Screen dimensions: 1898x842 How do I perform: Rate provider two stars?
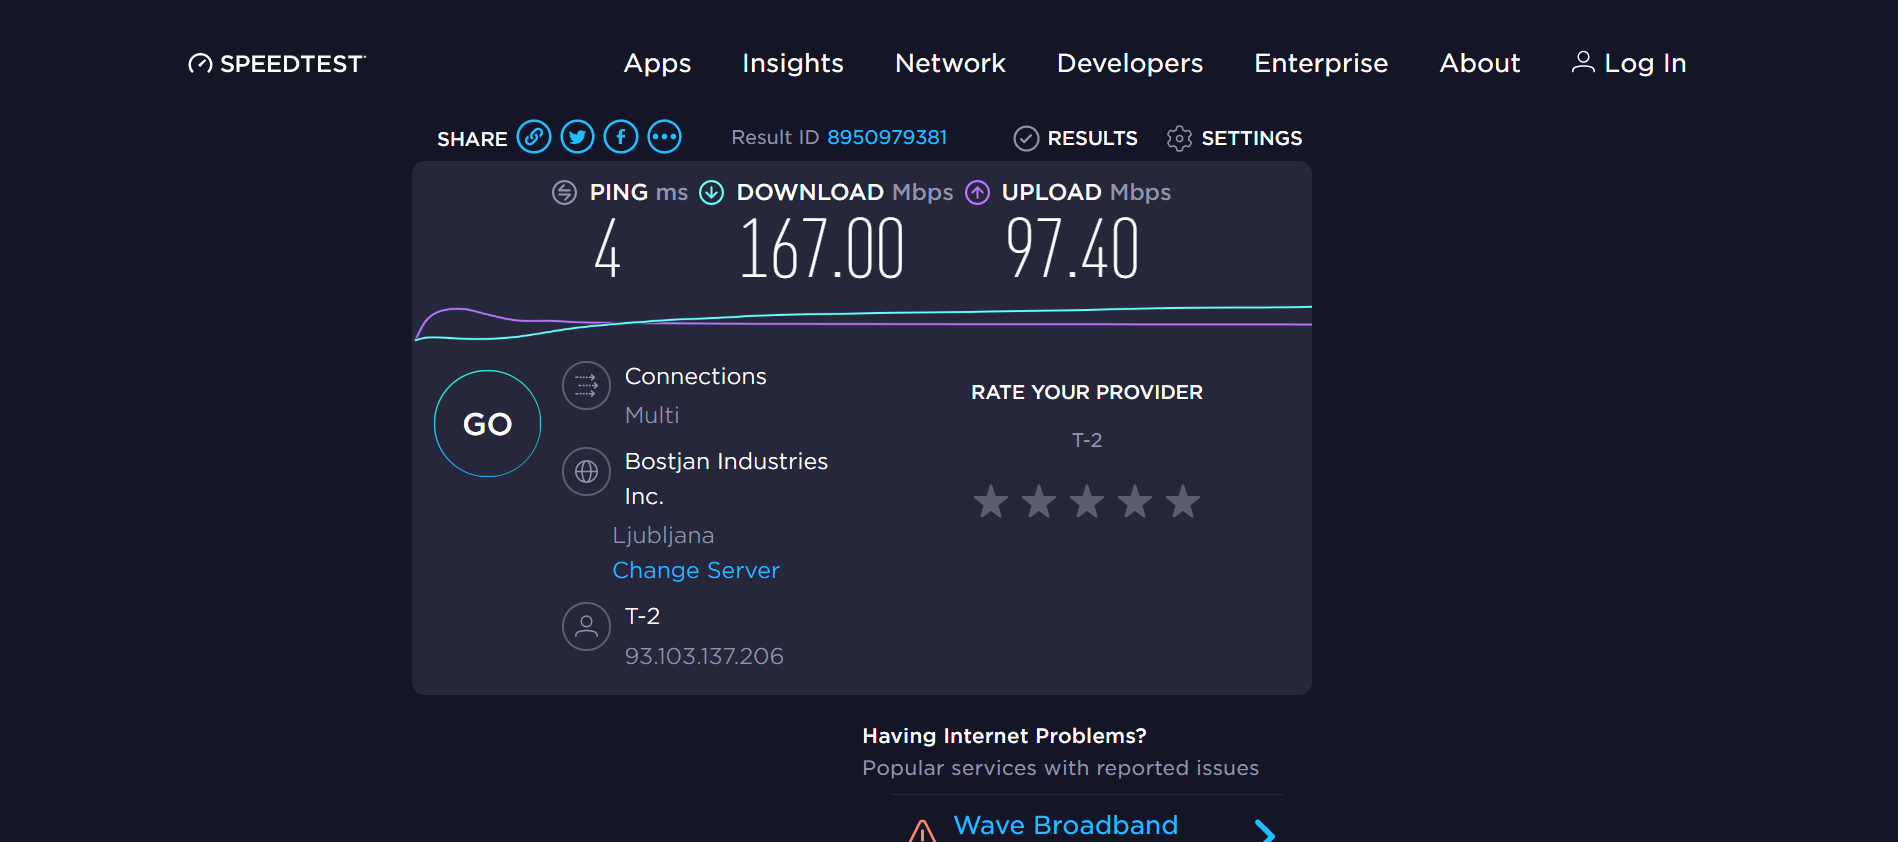point(1039,501)
